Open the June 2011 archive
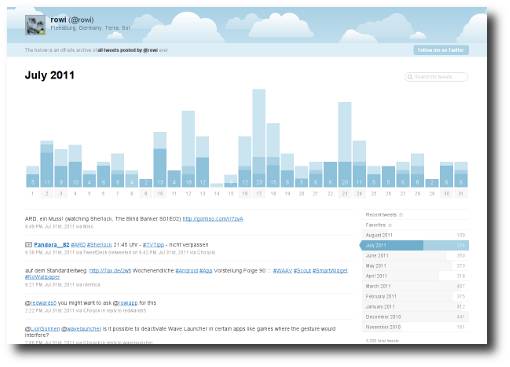 [x=415, y=256]
